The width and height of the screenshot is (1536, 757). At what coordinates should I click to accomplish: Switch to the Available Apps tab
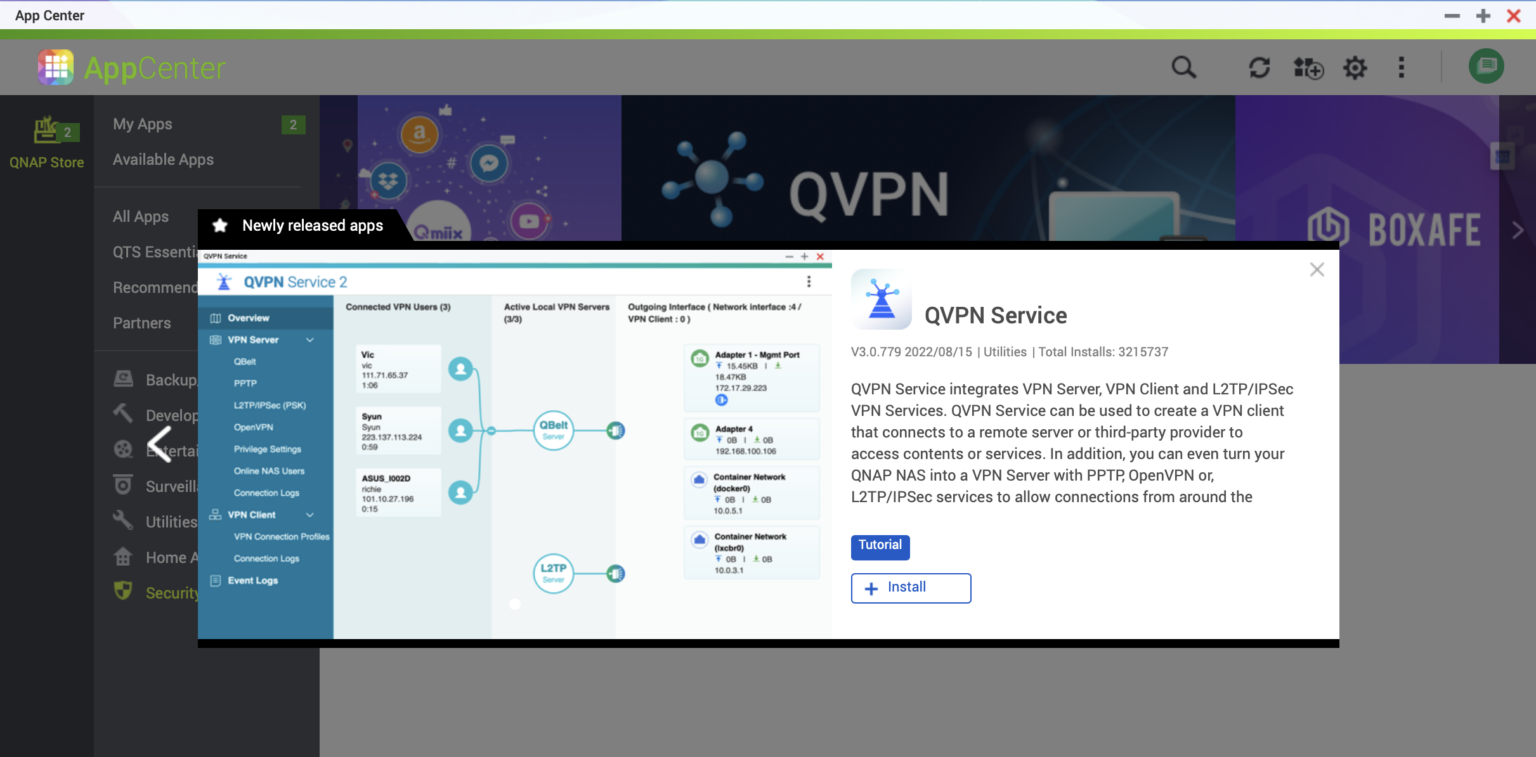(x=163, y=159)
